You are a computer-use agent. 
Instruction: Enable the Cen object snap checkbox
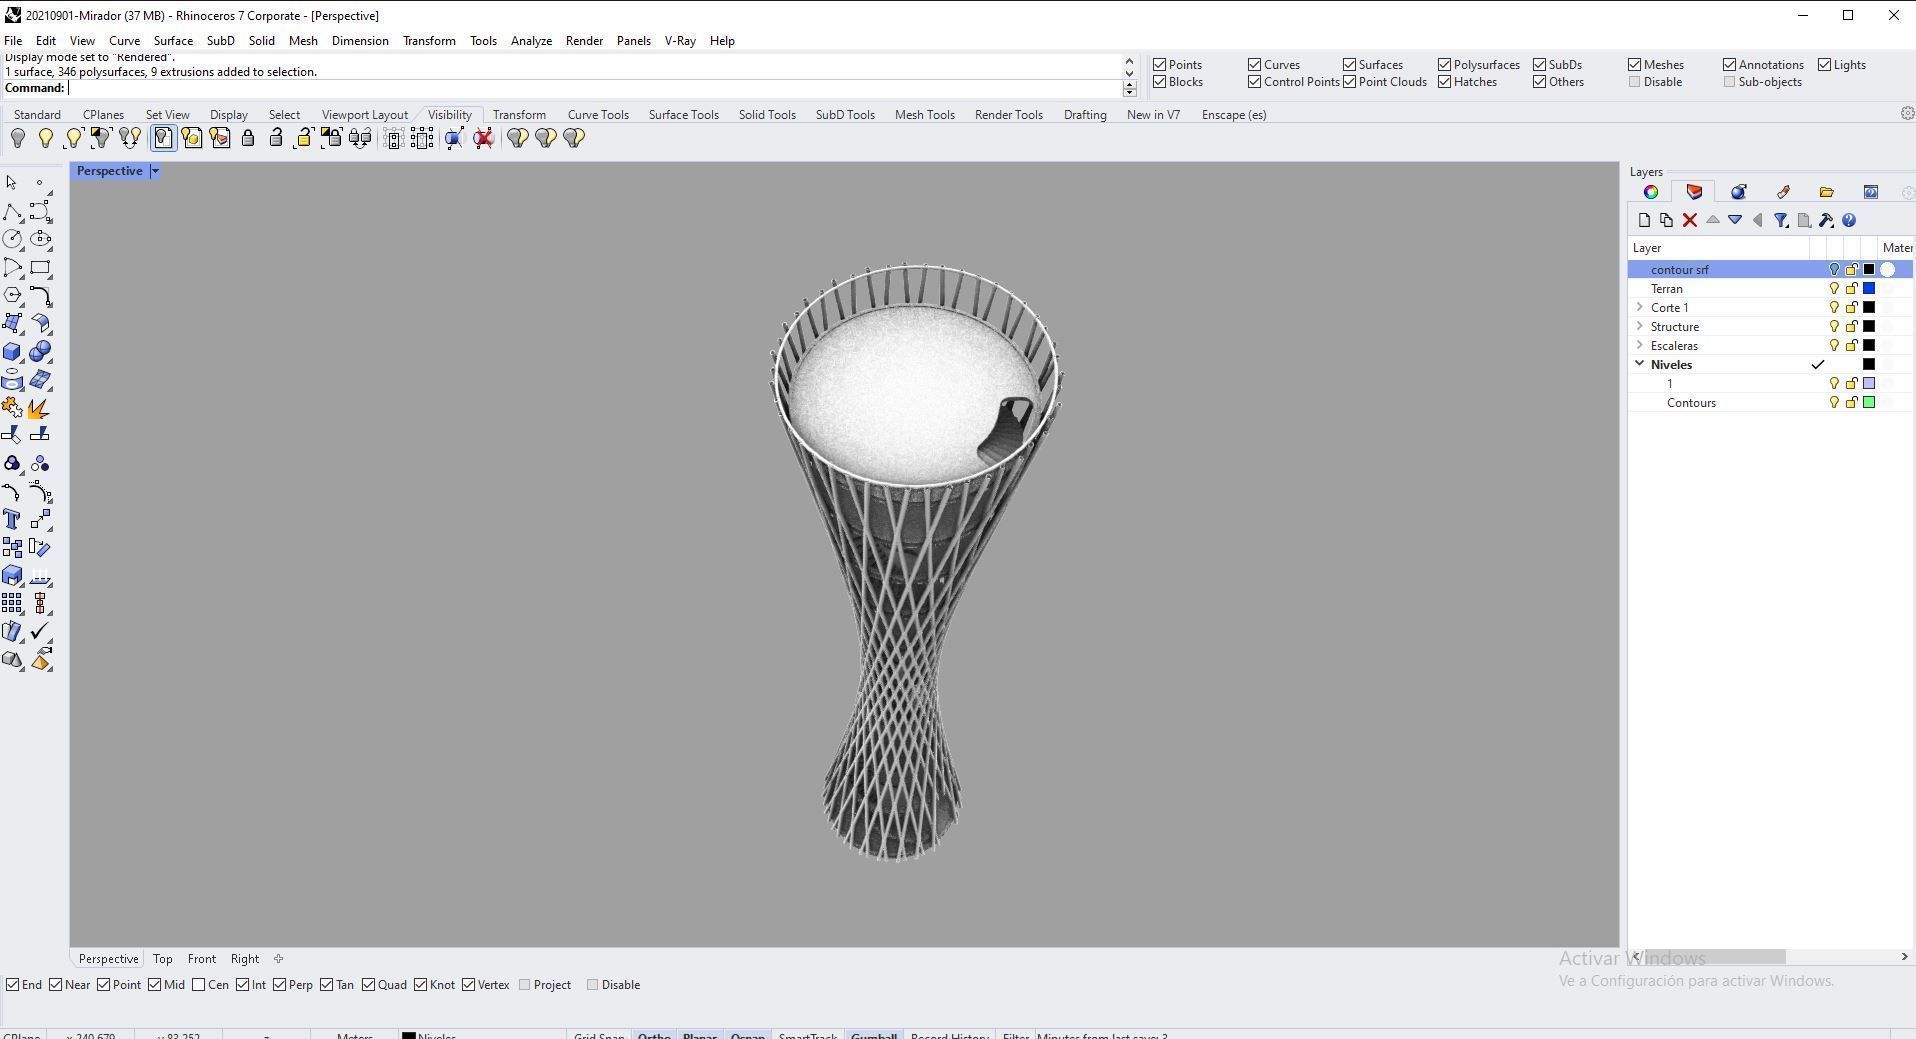pos(199,985)
